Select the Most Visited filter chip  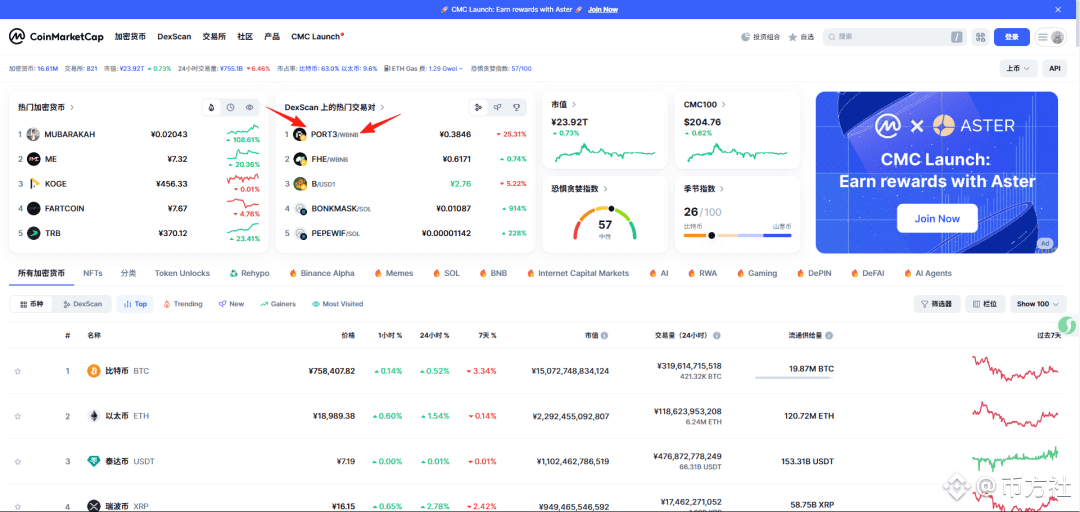click(x=338, y=304)
